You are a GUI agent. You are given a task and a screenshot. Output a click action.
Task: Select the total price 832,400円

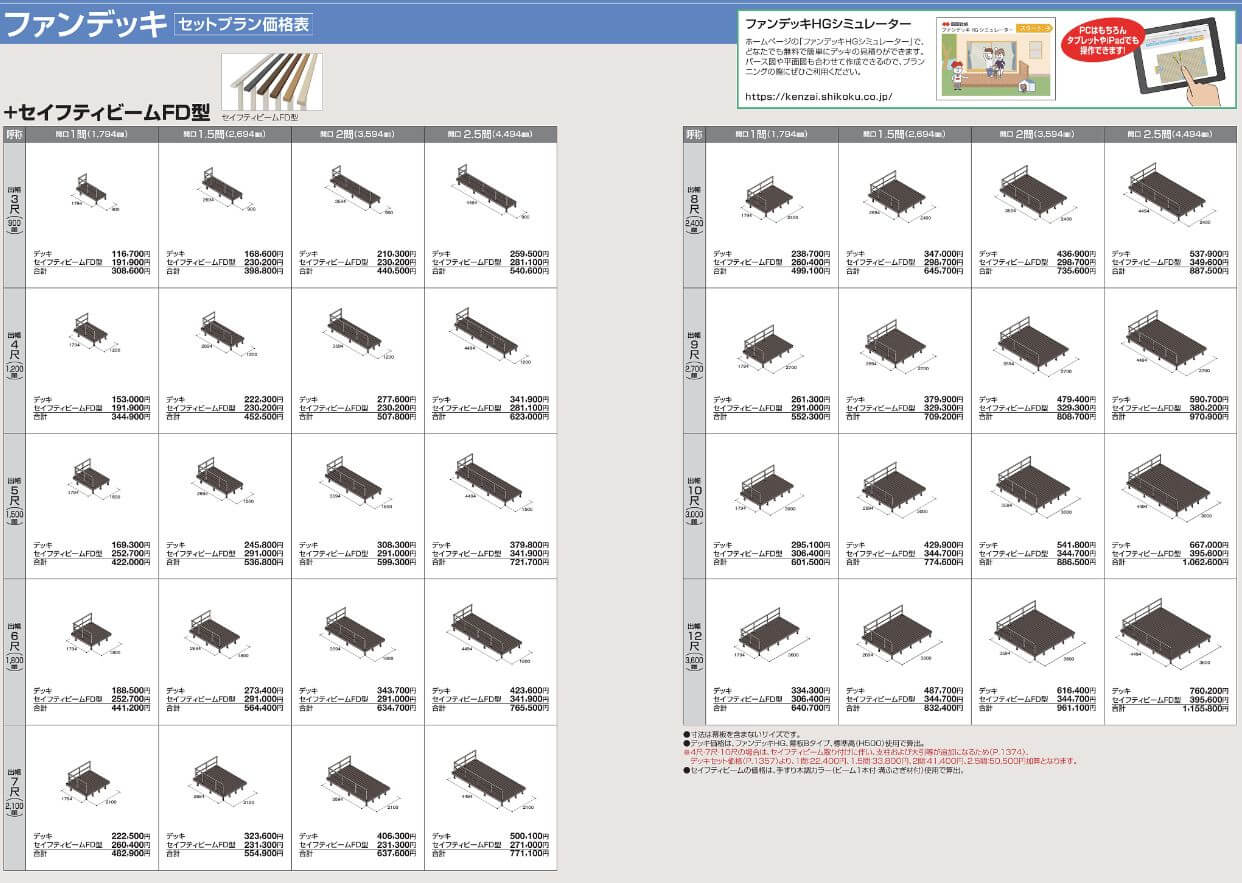click(x=943, y=707)
